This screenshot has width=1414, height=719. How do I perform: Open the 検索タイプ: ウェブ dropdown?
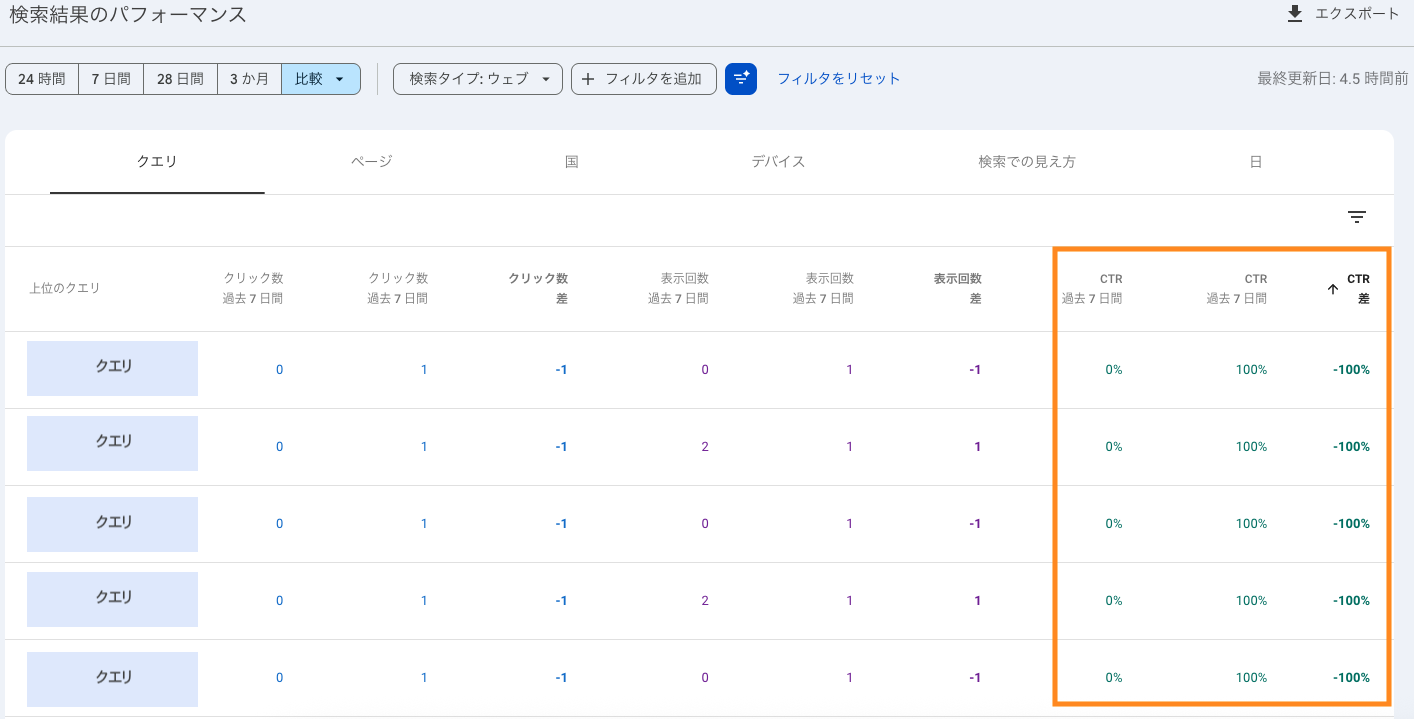click(x=478, y=79)
